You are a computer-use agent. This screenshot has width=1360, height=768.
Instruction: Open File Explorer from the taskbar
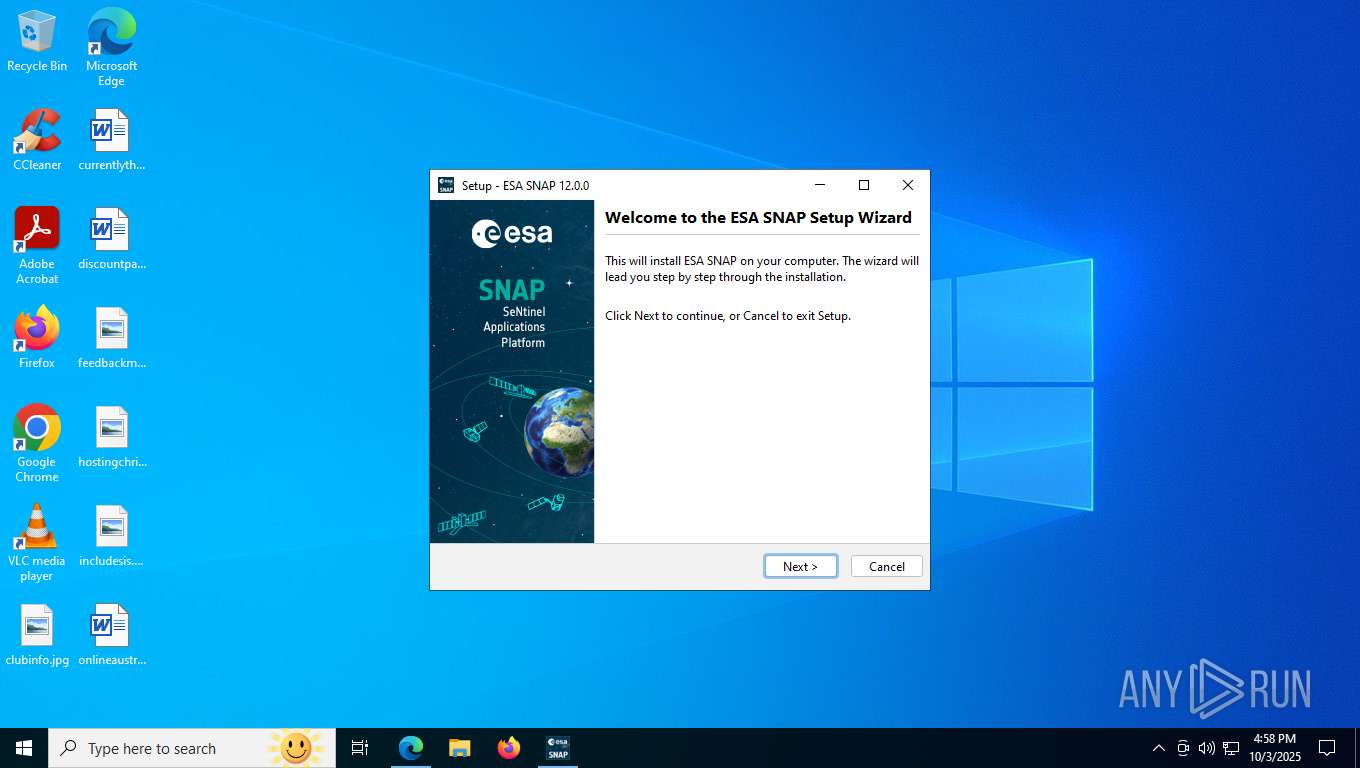coord(459,748)
